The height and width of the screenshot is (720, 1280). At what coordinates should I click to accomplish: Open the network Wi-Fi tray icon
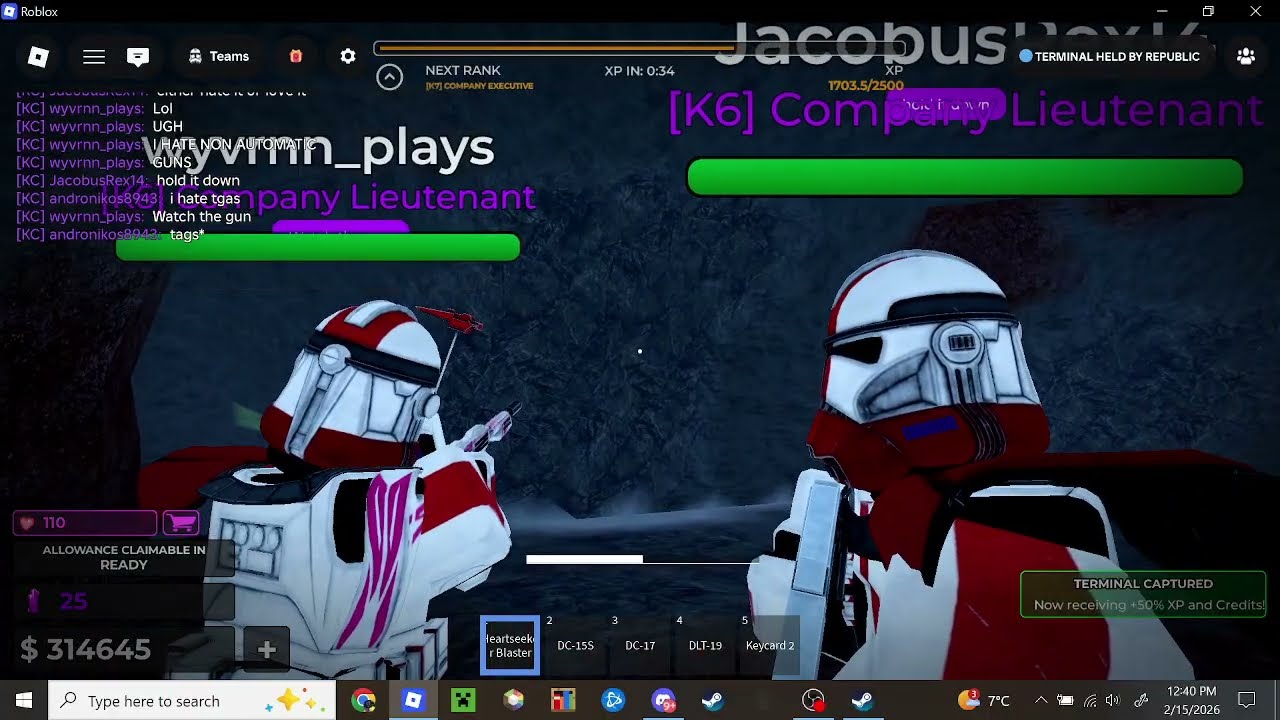[1090, 701]
